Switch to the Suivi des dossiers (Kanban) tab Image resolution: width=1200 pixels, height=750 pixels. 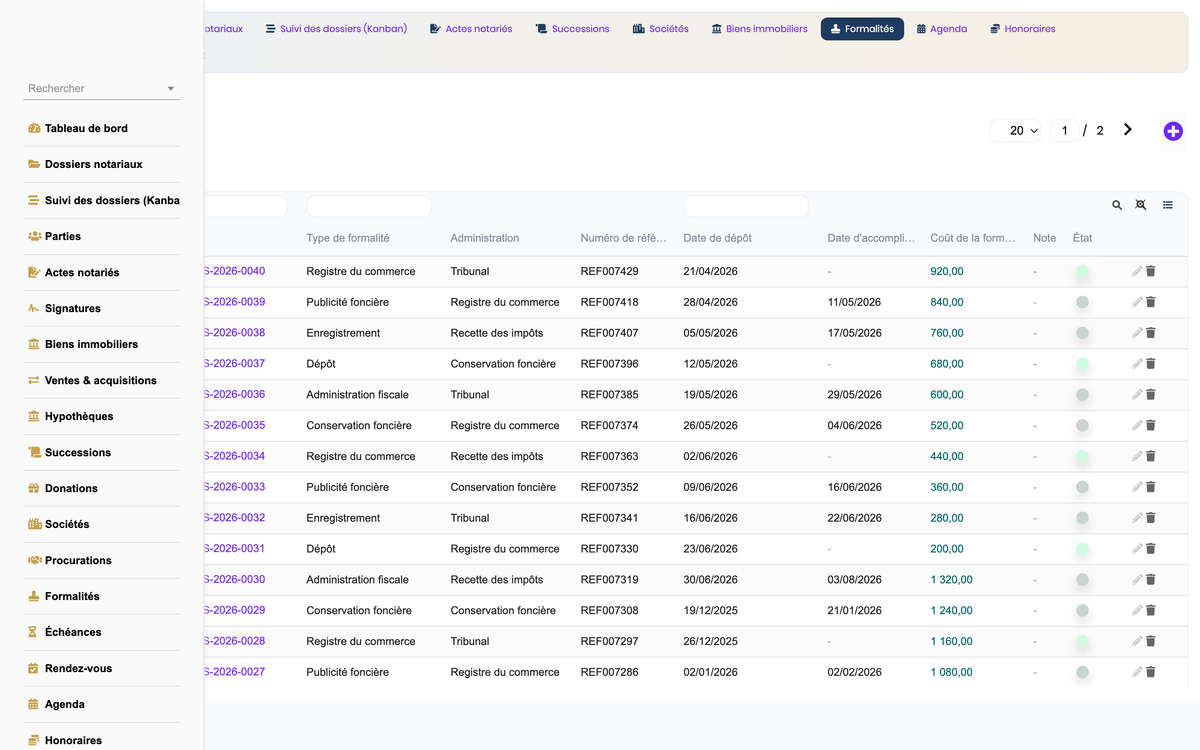[x=336, y=29]
